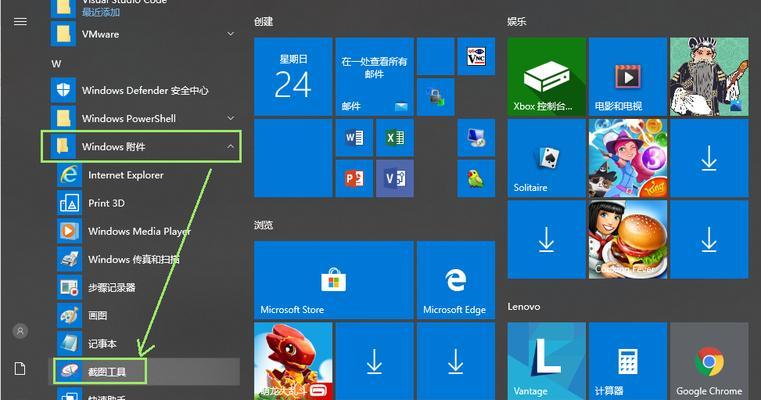Click the 最近添加 label under Visual Studio Code
Screen dimensions: 761x400
click(101, 13)
